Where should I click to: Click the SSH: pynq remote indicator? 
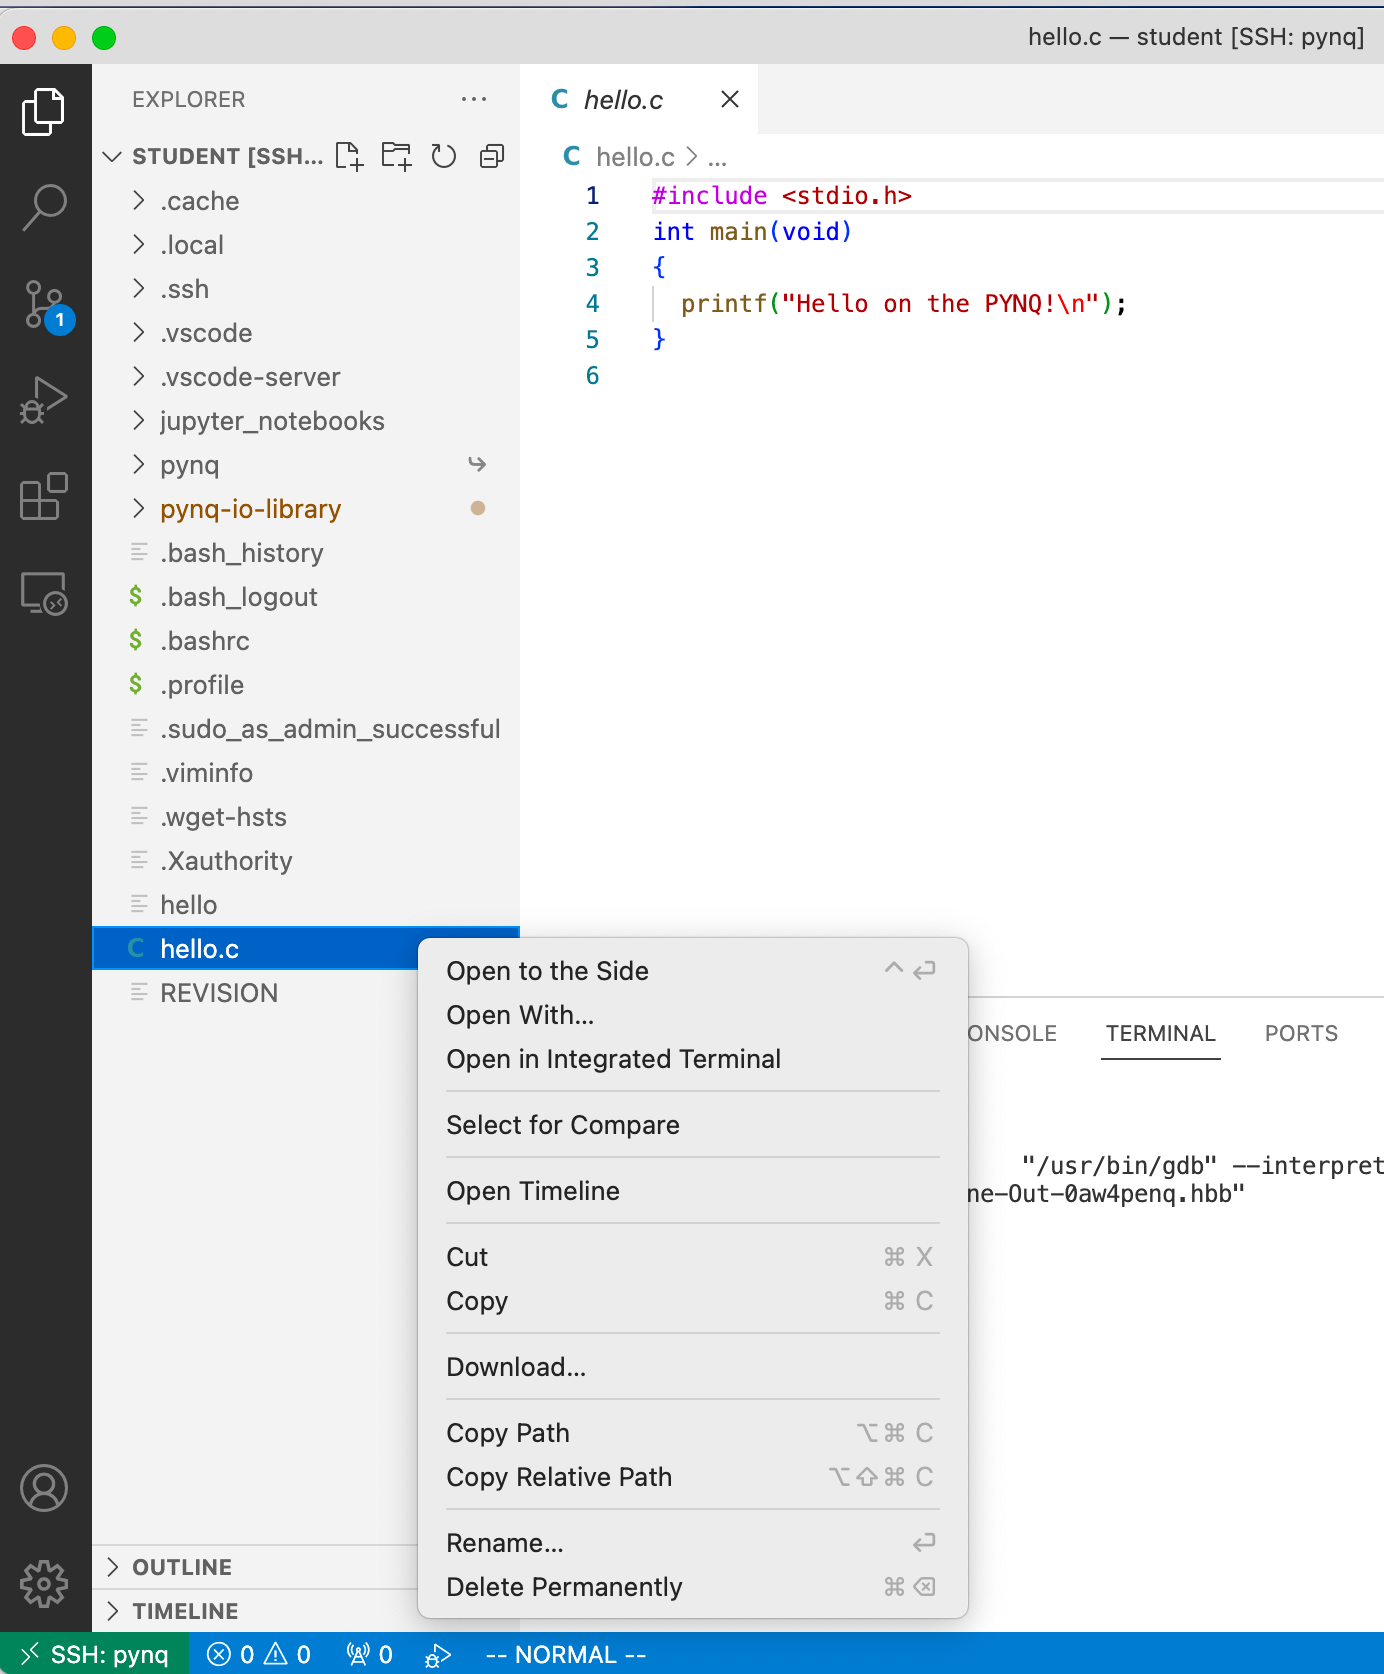pyautogui.click(x=95, y=1654)
